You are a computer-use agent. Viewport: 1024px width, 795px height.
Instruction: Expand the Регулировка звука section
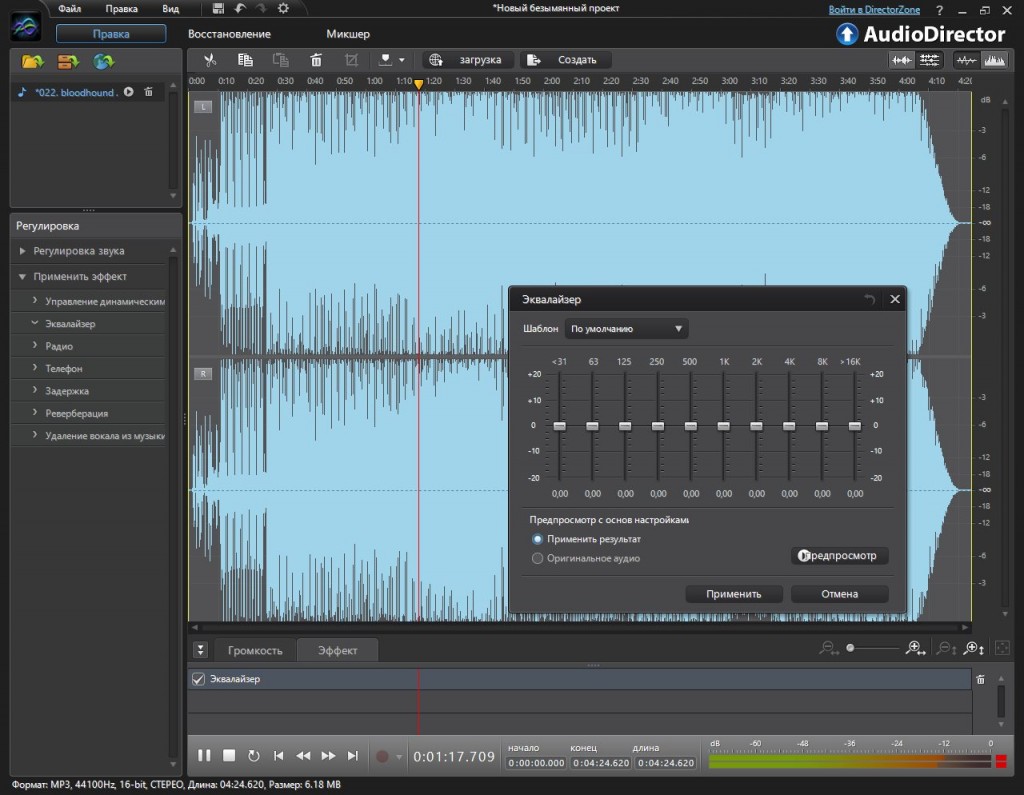[x=78, y=251]
